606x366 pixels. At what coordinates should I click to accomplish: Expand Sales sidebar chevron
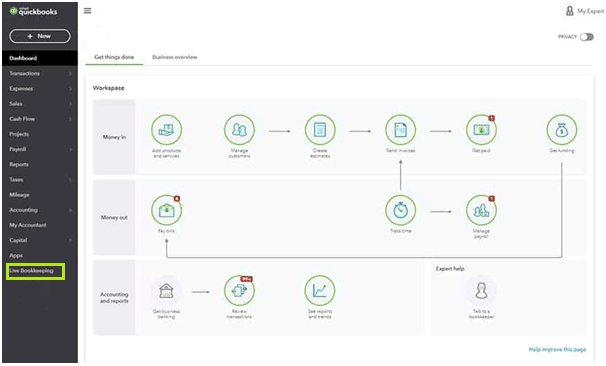pos(70,104)
